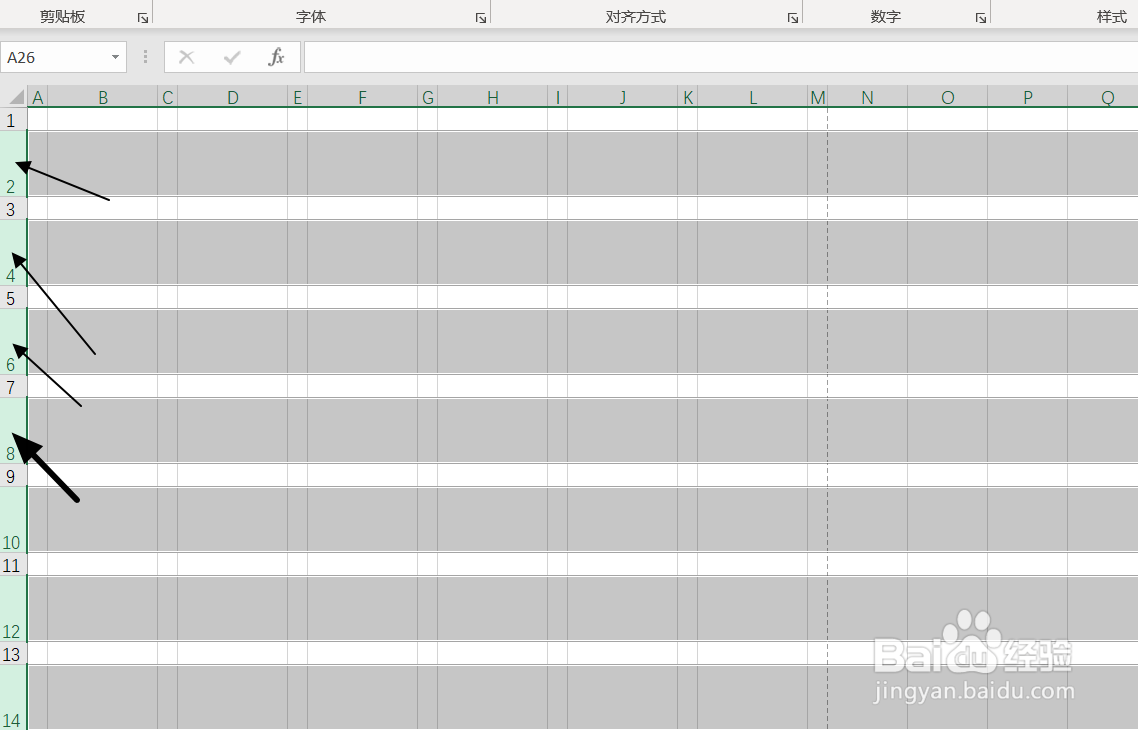Select column B header

pyautogui.click(x=102, y=97)
